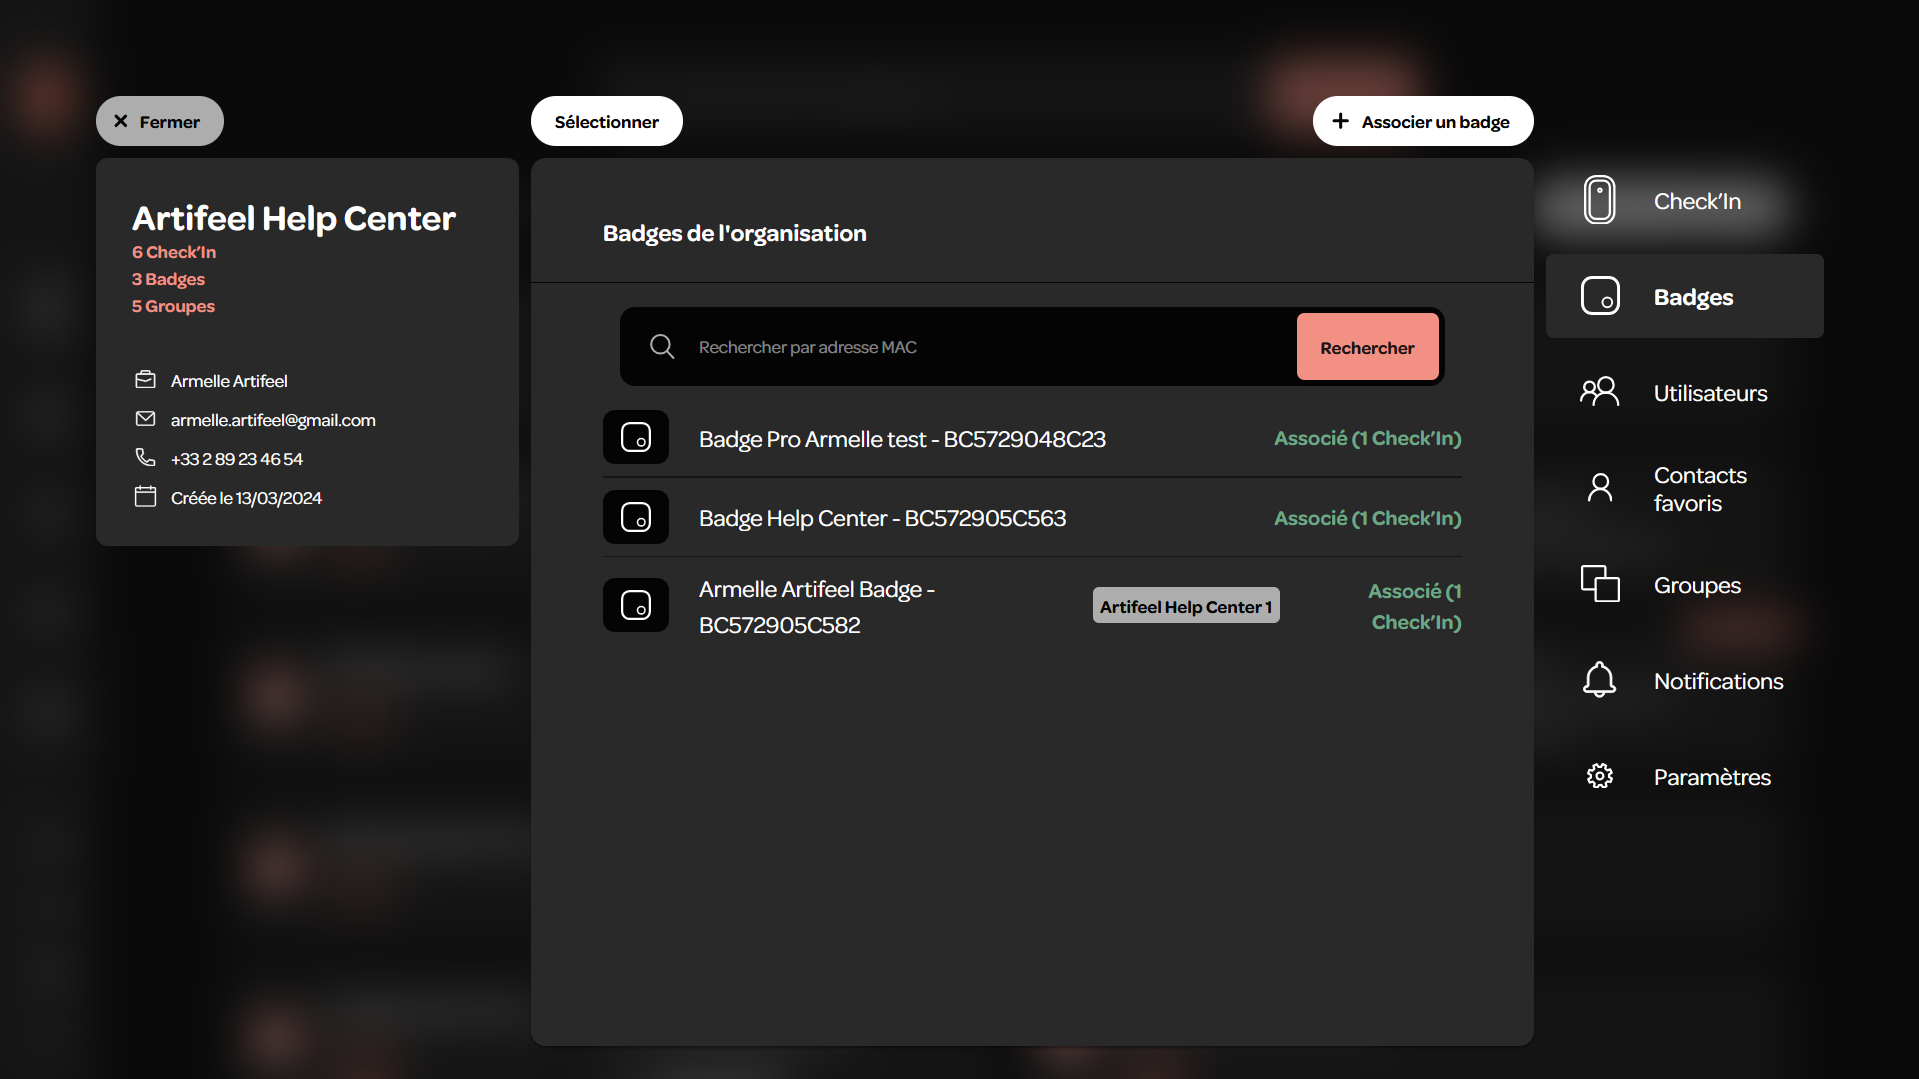Click the Sélectionner button
The image size is (1919, 1079).
[x=607, y=121]
